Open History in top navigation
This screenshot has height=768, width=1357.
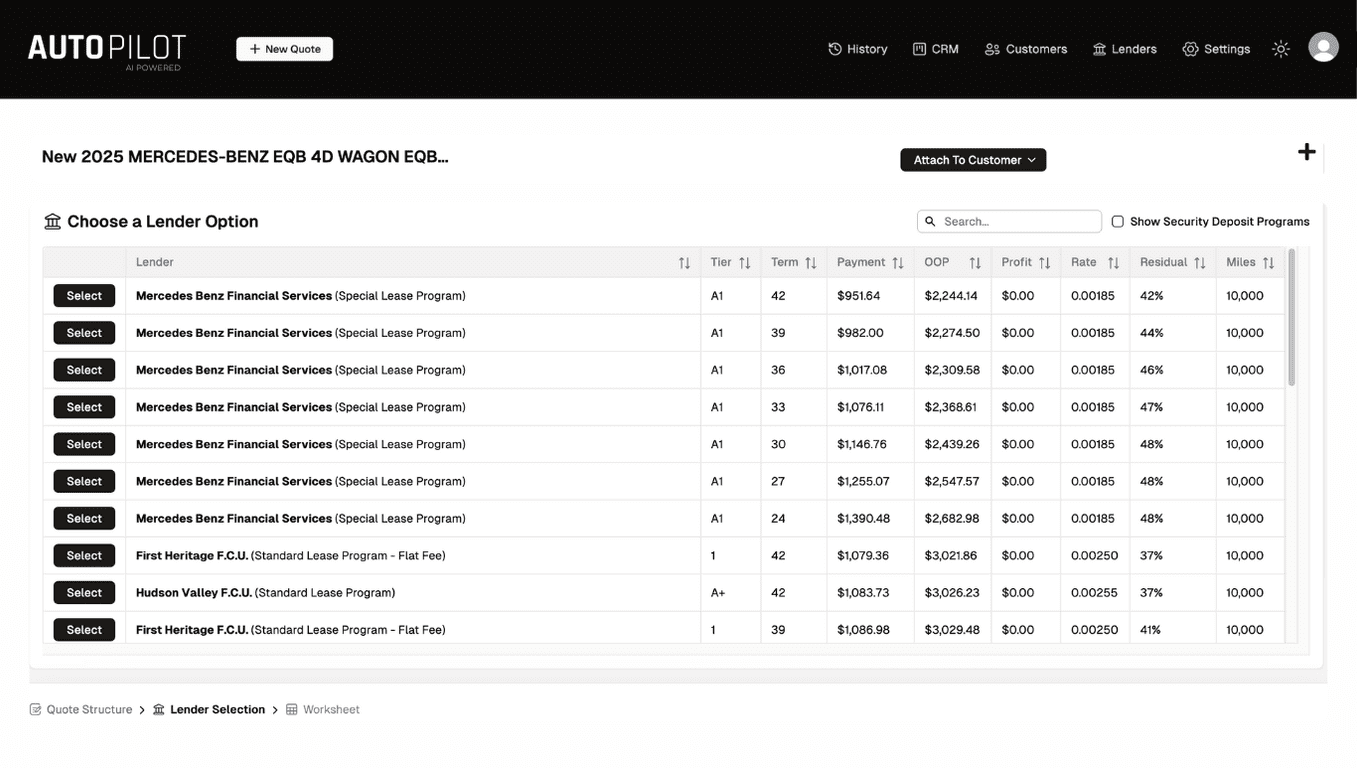858,49
